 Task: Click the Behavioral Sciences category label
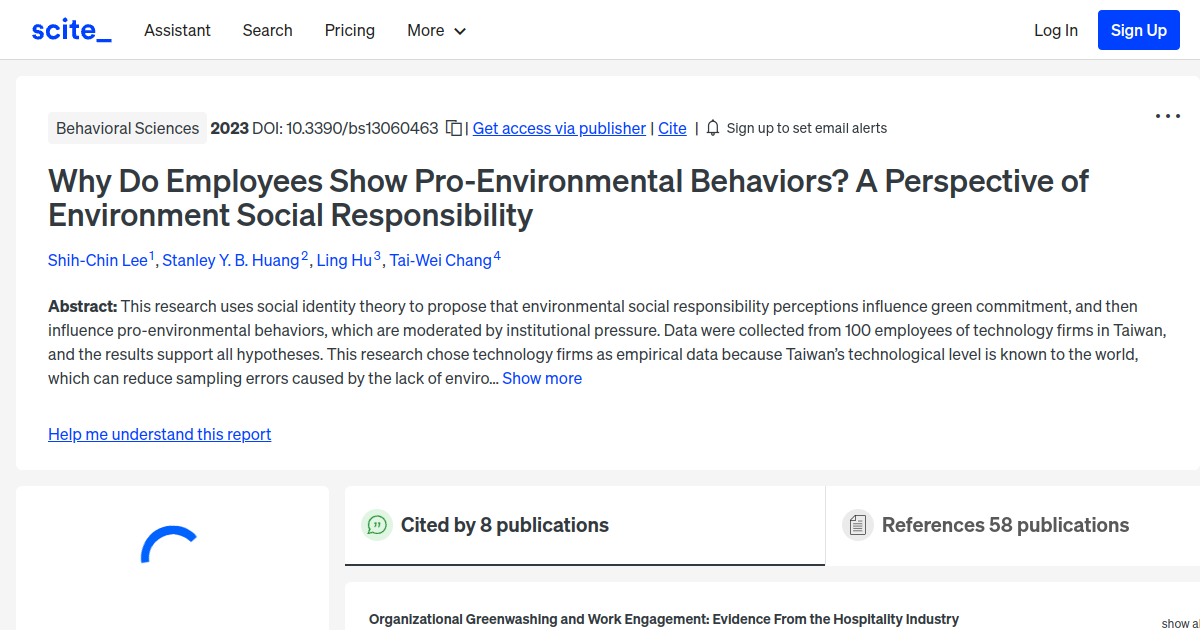127,128
